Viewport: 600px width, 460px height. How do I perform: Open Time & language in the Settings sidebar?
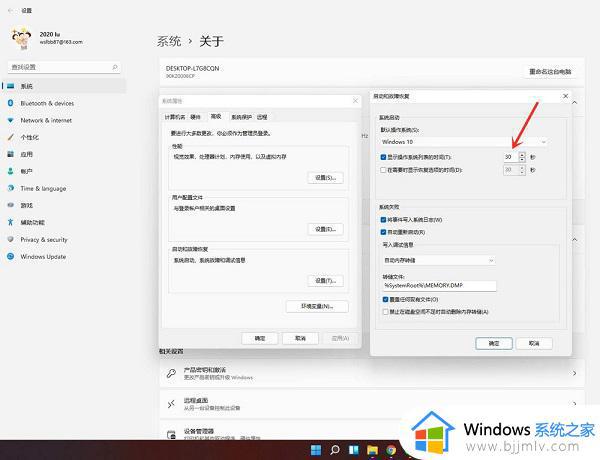64,188
